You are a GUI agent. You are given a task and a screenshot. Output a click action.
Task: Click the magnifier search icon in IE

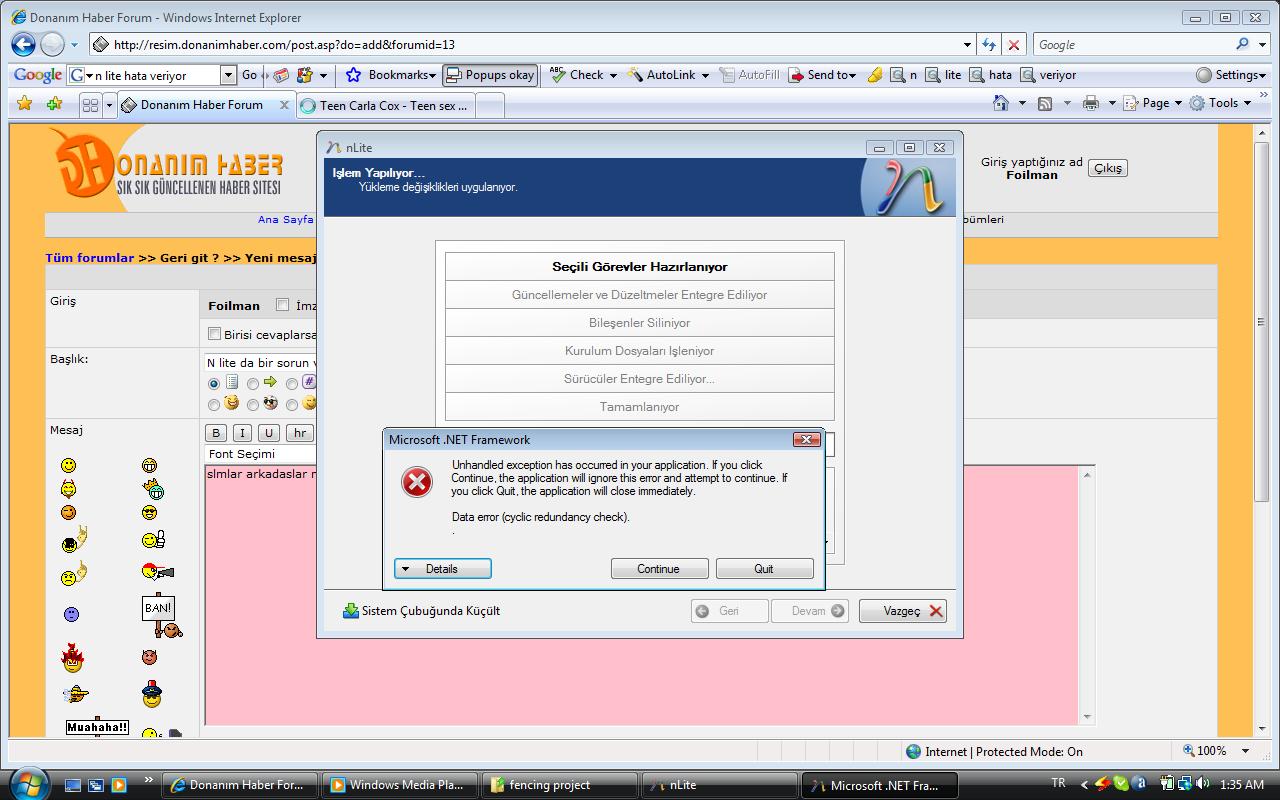(1242, 44)
